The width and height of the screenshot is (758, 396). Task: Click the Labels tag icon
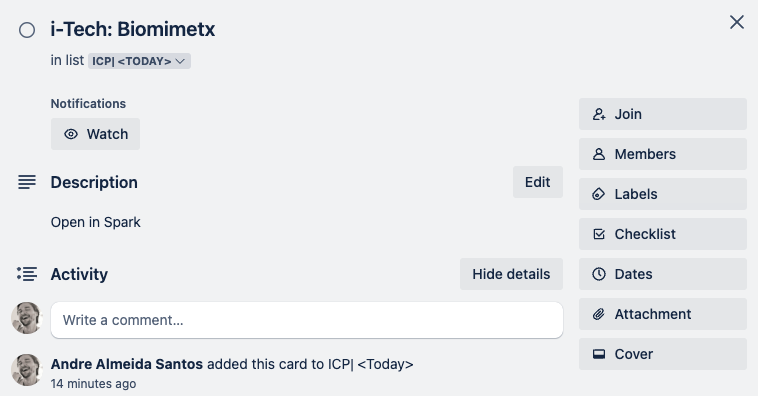(x=598, y=194)
